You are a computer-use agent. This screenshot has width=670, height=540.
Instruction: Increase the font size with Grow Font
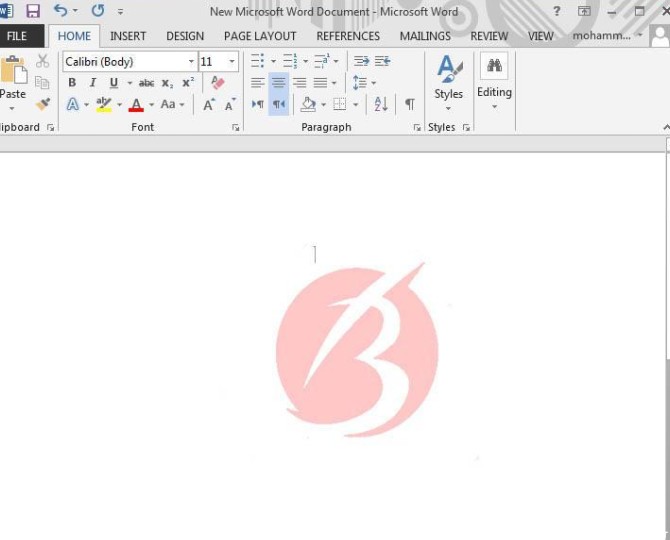[x=209, y=104]
